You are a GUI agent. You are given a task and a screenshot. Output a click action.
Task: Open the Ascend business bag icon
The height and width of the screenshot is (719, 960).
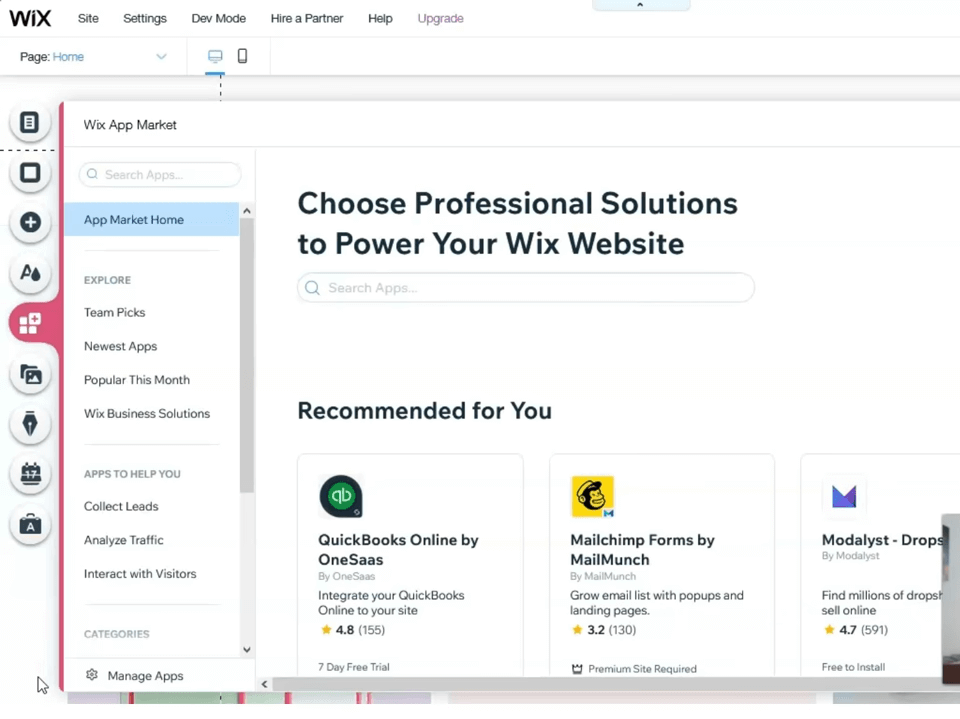(29, 525)
